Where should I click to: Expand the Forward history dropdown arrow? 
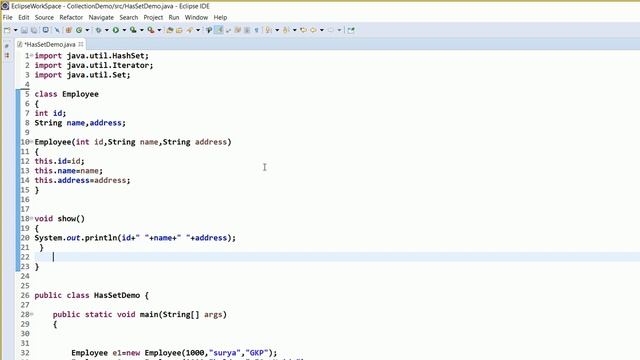(339, 30)
